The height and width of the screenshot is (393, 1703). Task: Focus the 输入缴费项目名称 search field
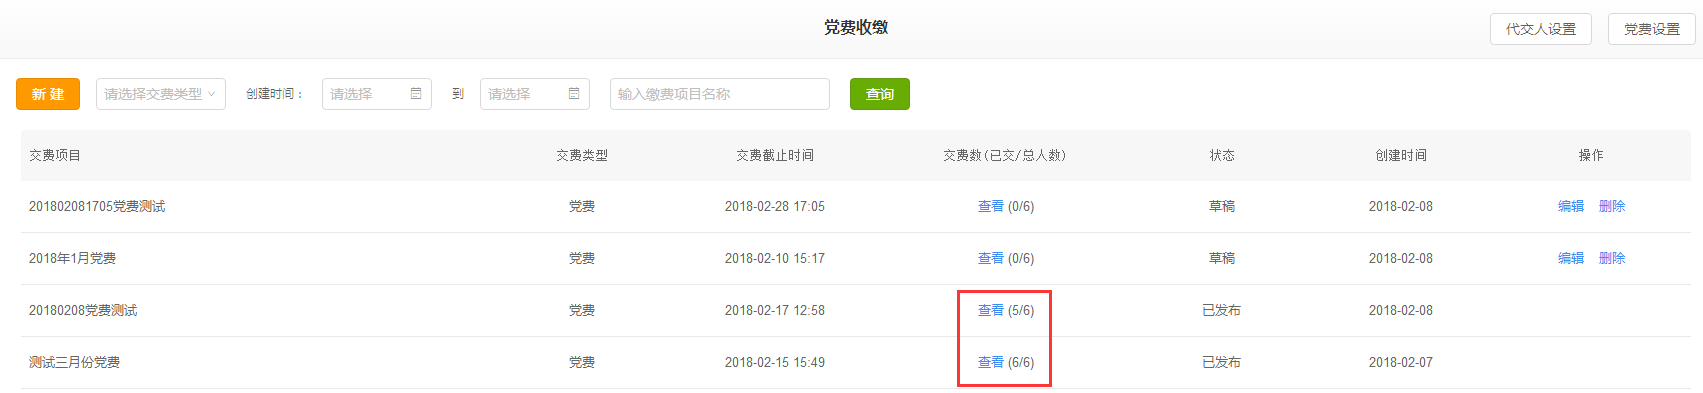[720, 94]
